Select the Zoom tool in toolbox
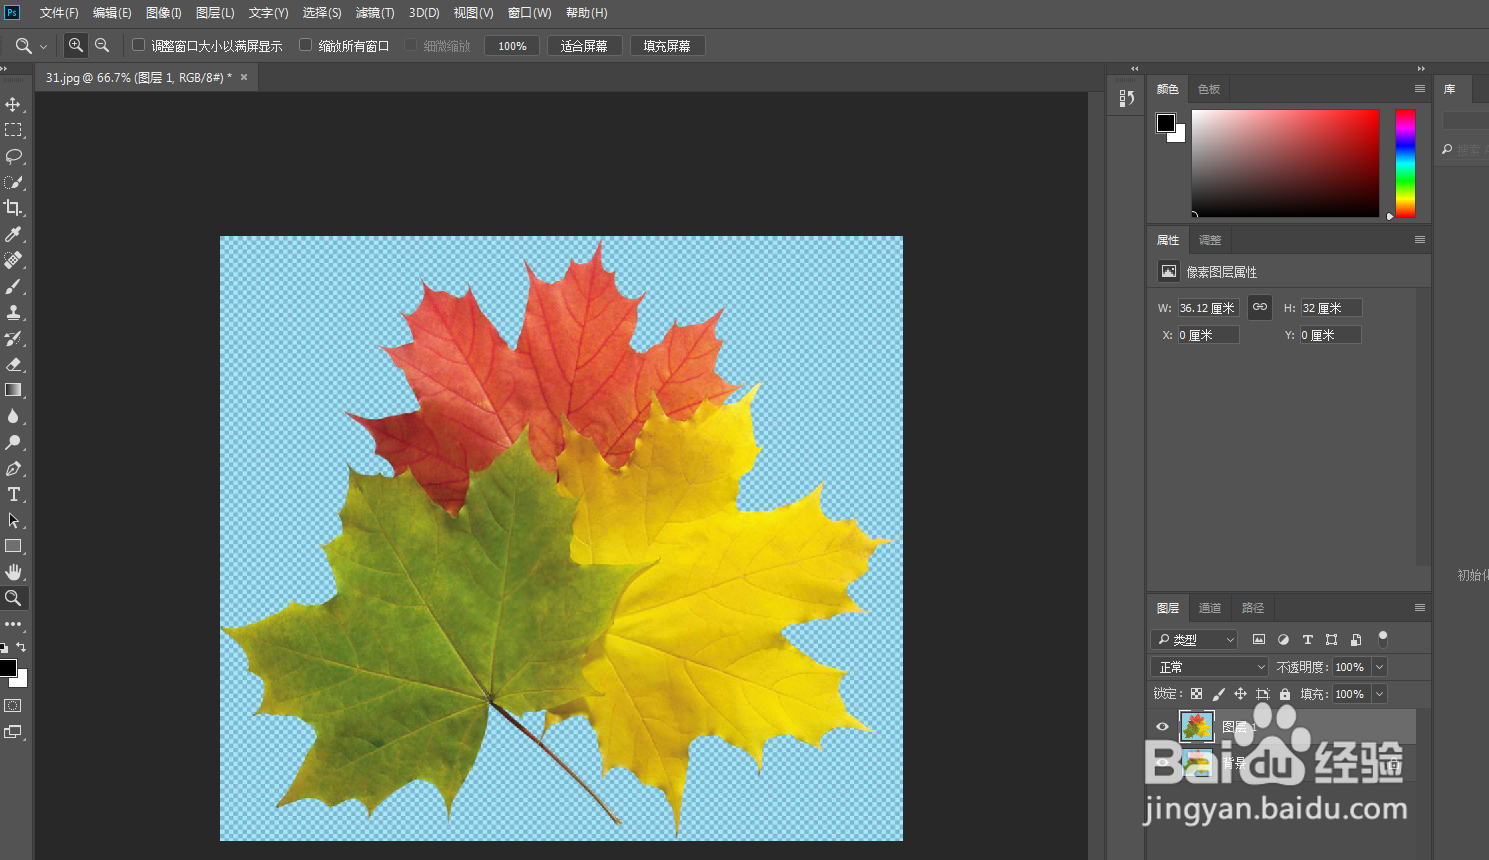Screen dimensions: 1489x860 [x=13, y=598]
